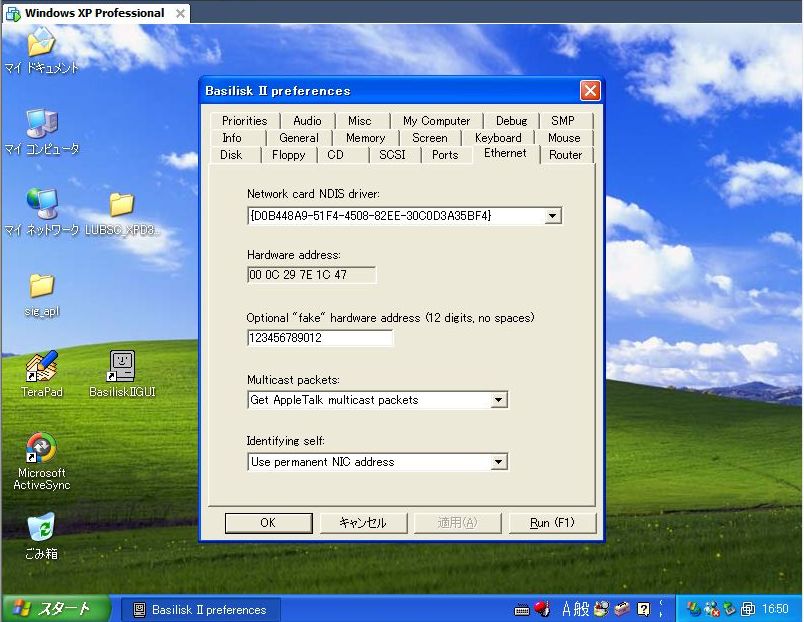Click the IME conversion mode '般' indicator
This screenshot has height=622, width=804.
pos(581,609)
